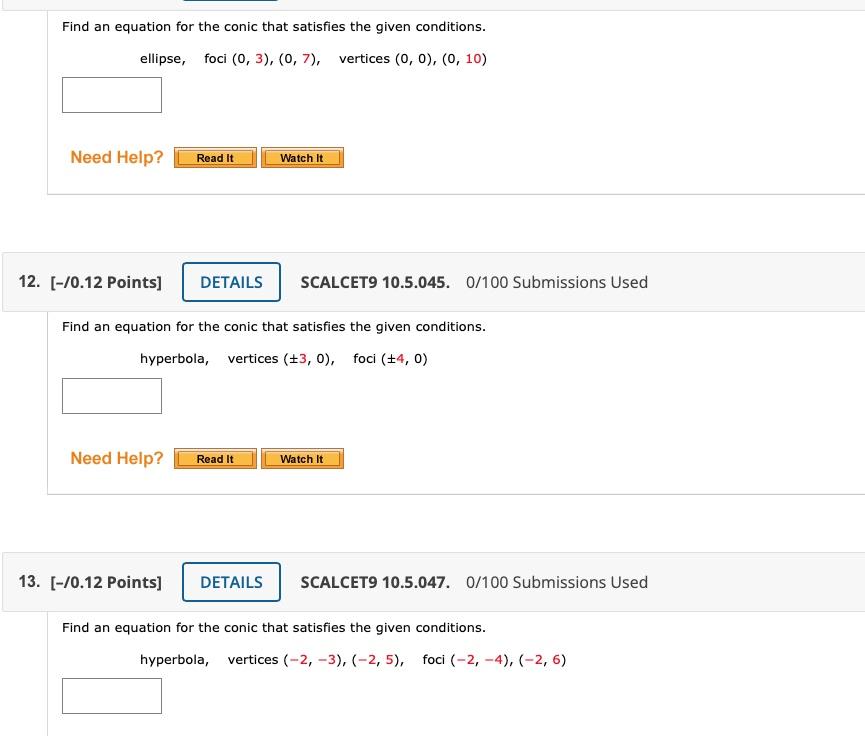
Task: Click the DETAILS button for problem 13
Action: pos(231,582)
